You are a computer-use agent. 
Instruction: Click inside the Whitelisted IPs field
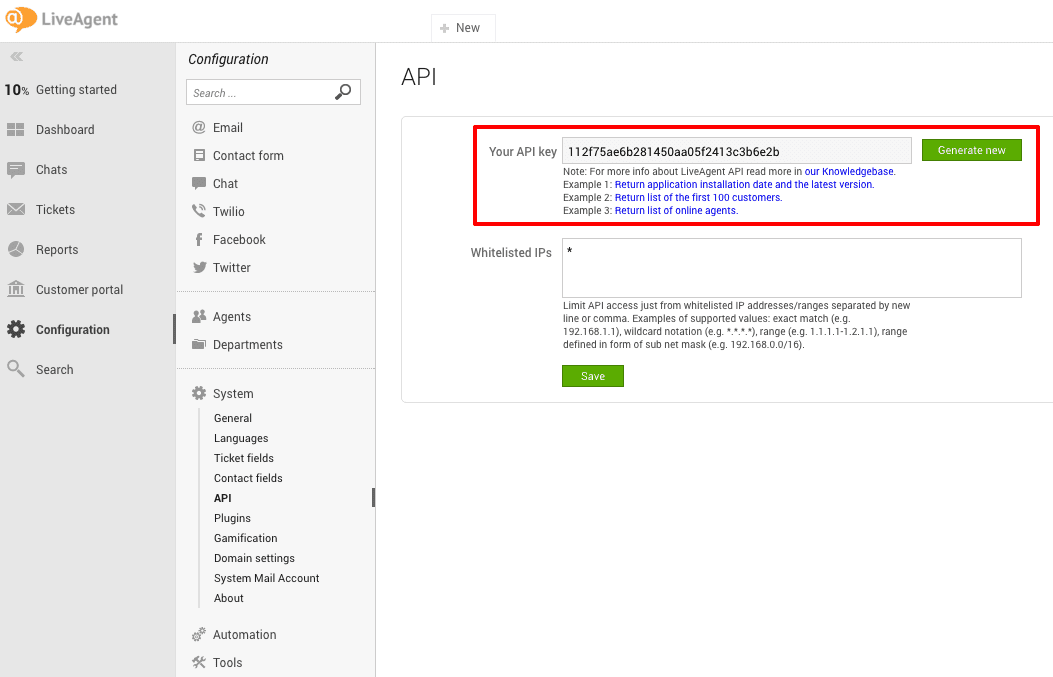(x=790, y=267)
